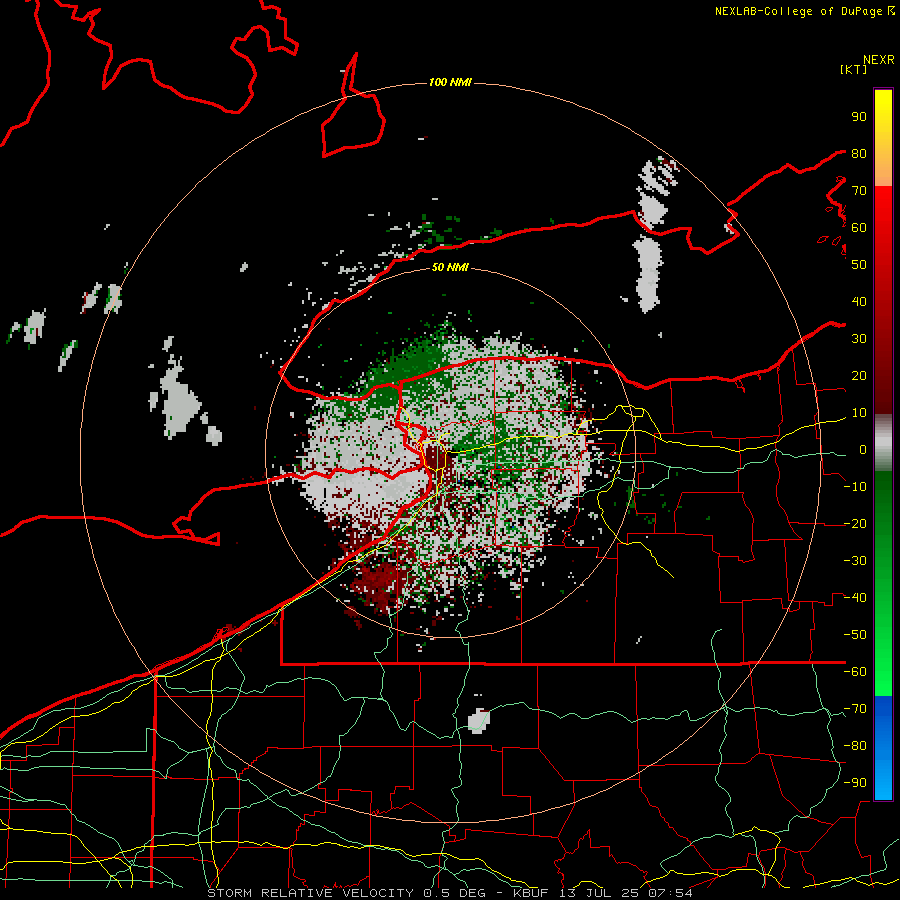Click the "100 NMI" range ring label

450,82
